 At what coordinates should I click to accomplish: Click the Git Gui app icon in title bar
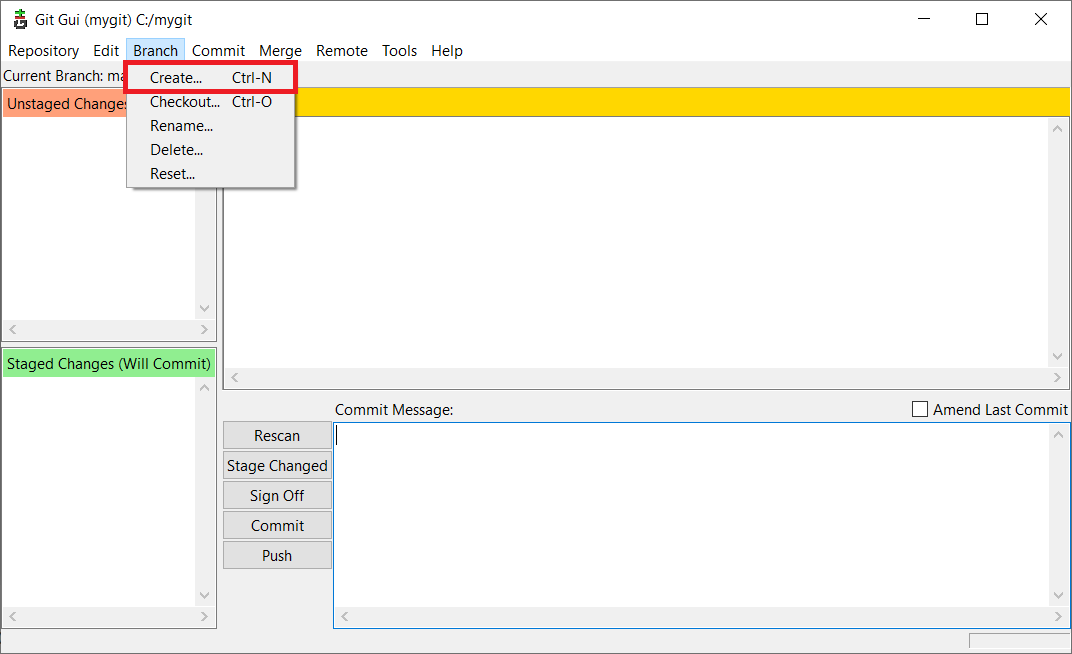click(20, 19)
